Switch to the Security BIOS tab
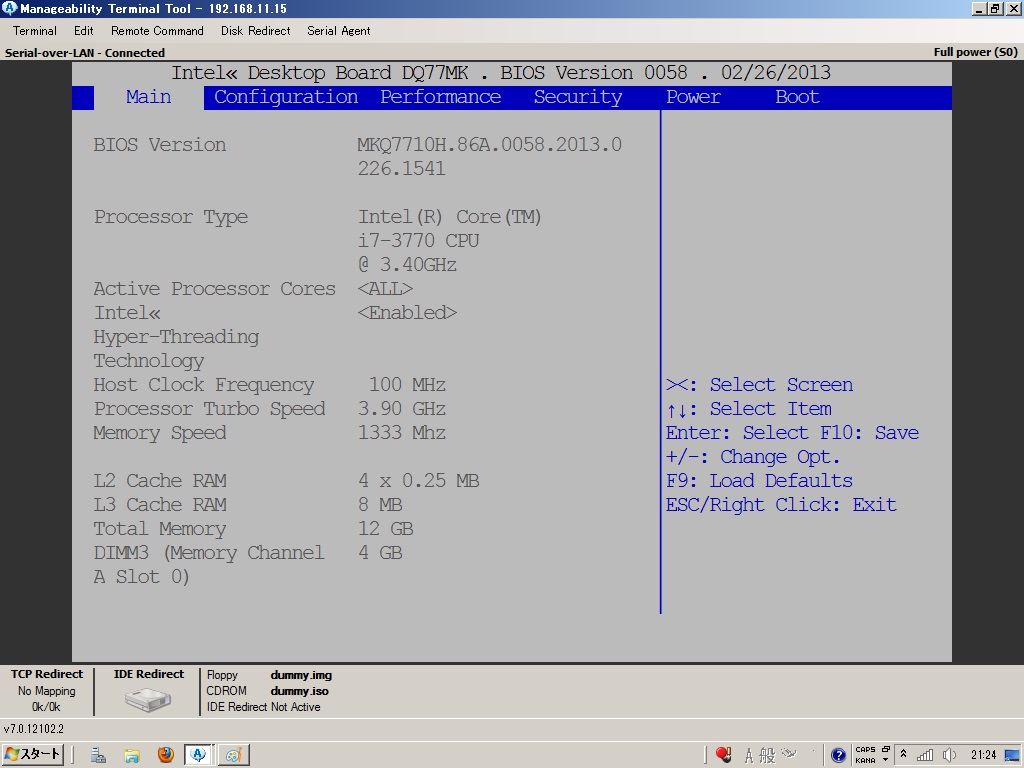The image size is (1024, 768). pos(578,97)
